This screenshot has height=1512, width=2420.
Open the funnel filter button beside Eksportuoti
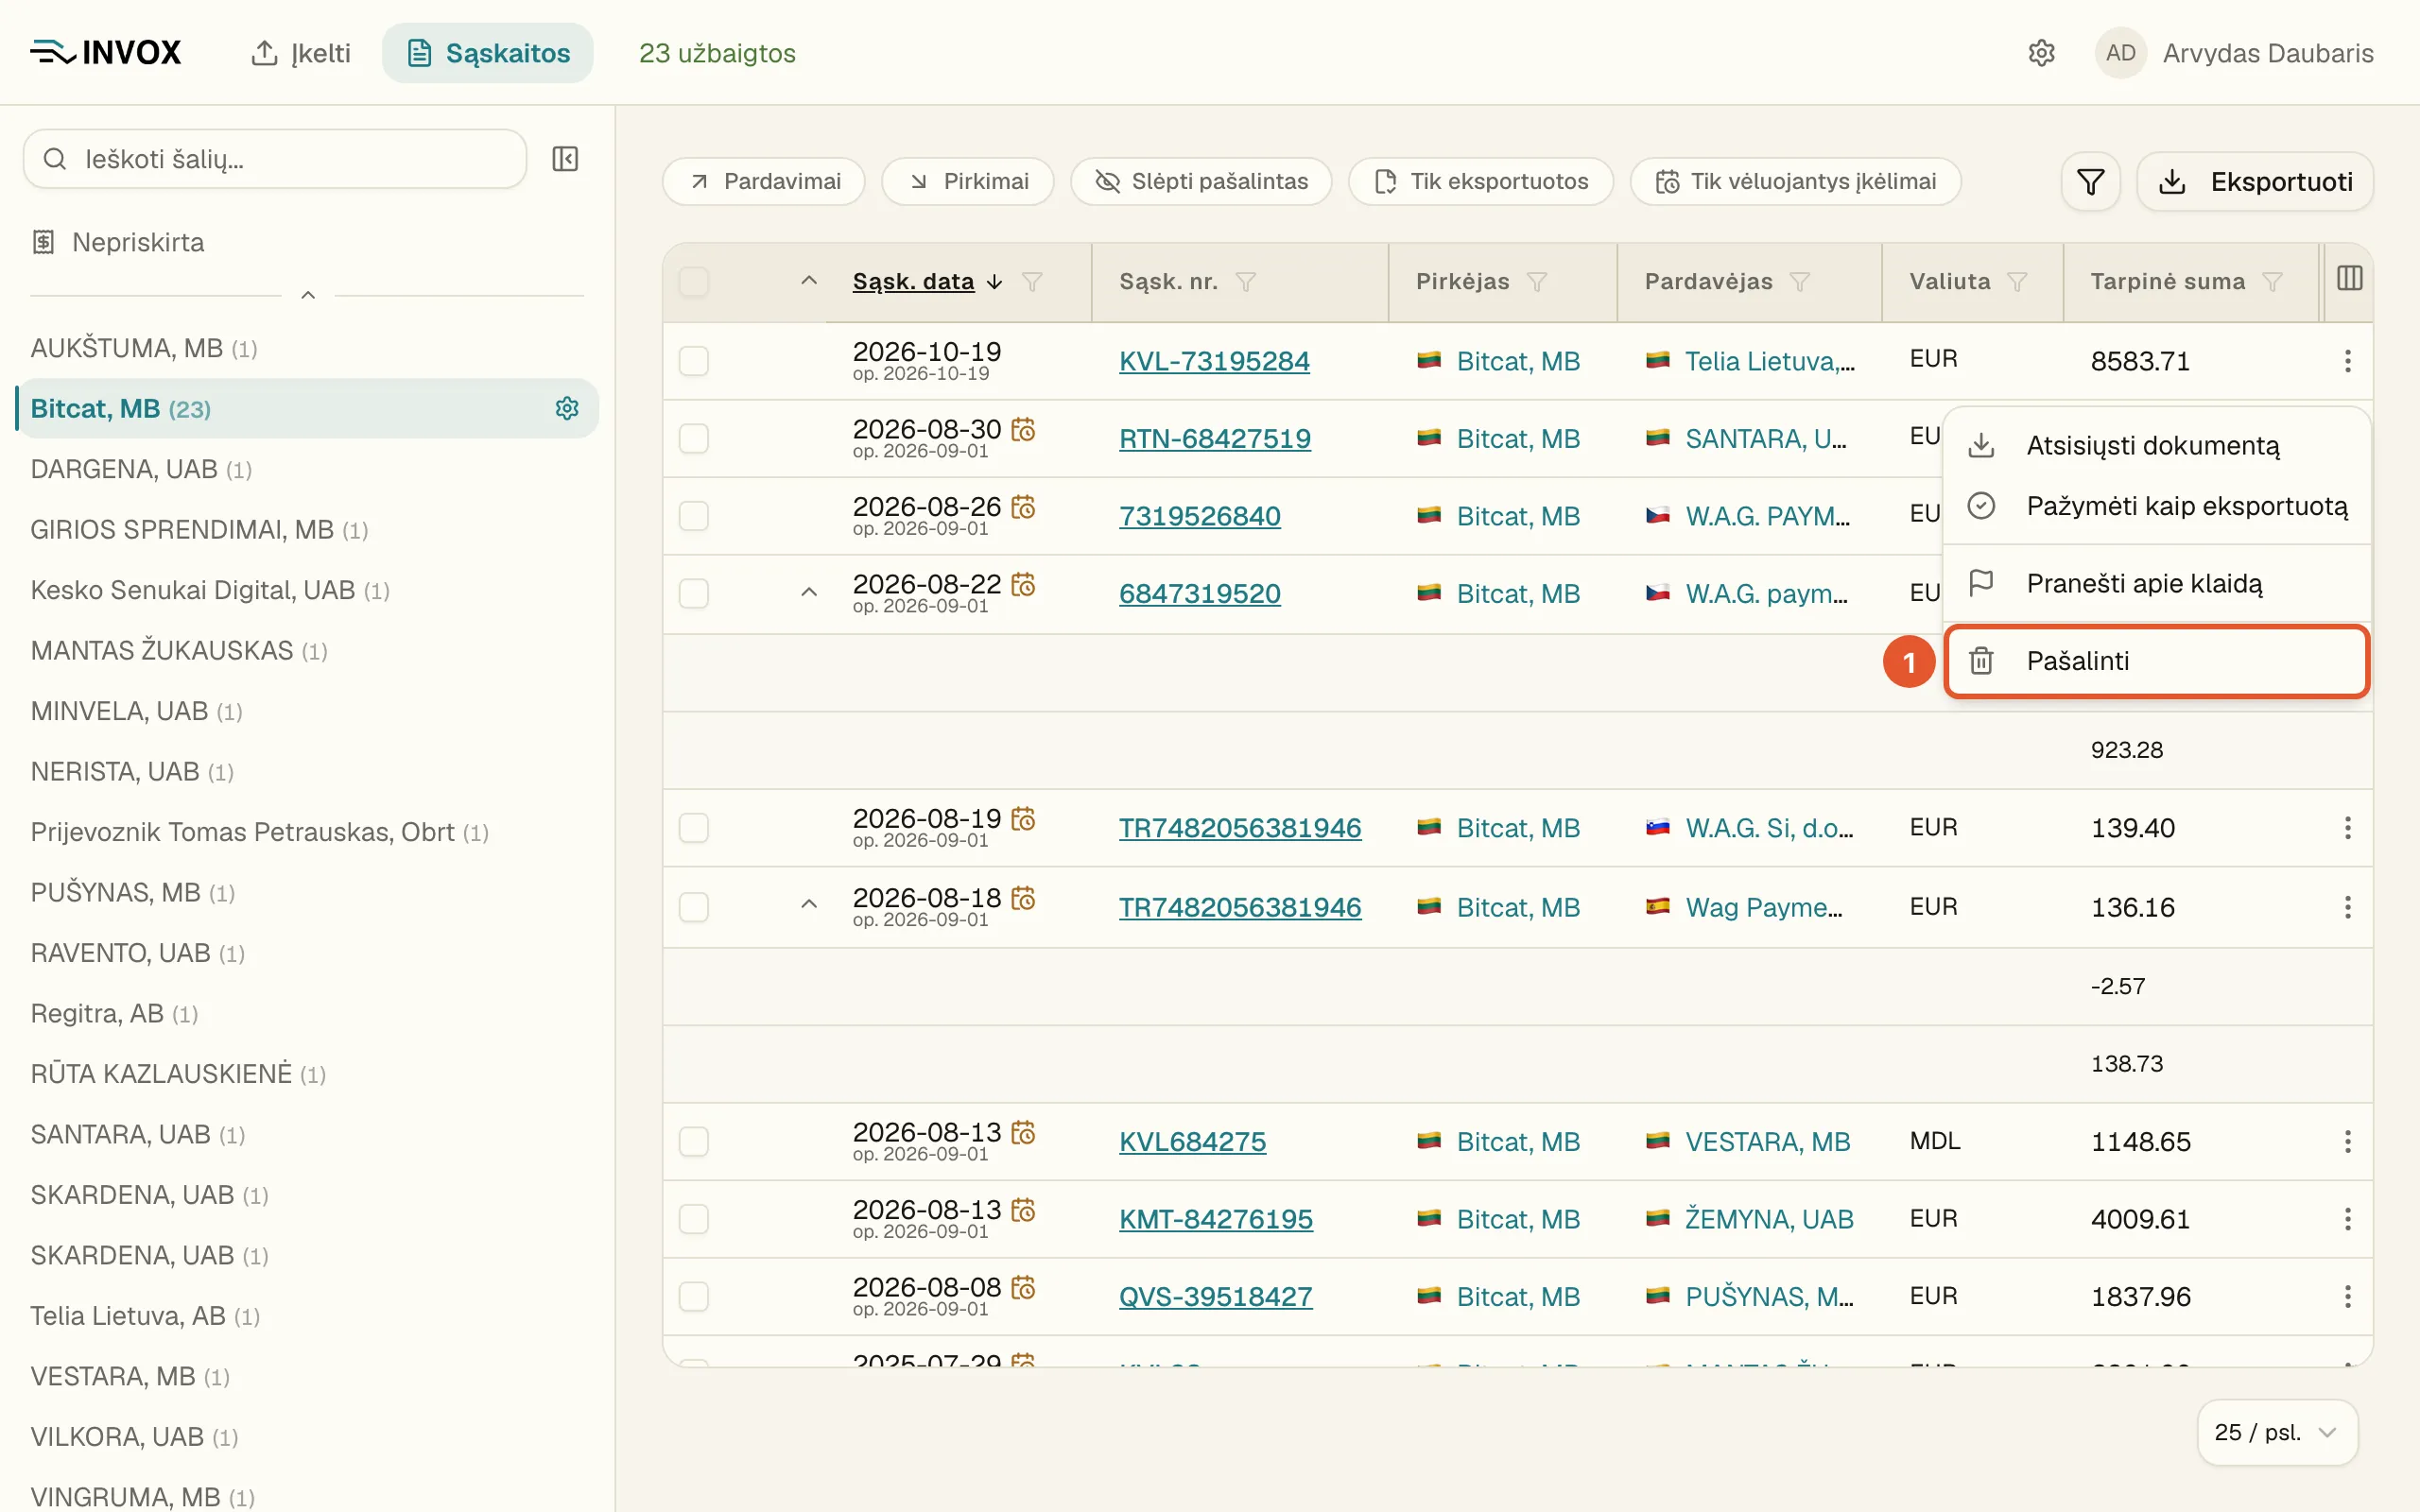pyautogui.click(x=2090, y=182)
